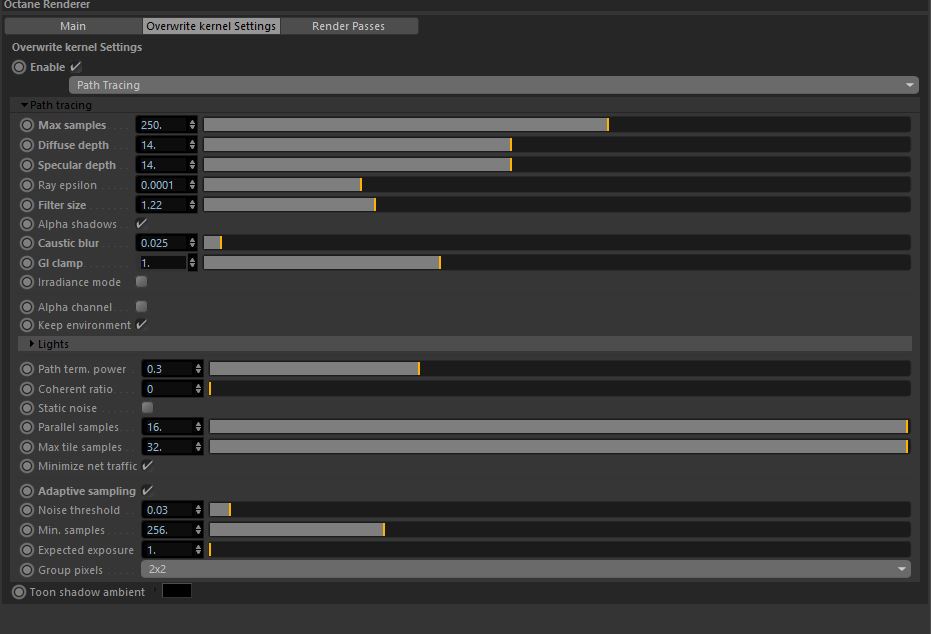Click the animation dot beside Expected exposure
Image resolution: width=931 pixels, height=634 pixels.
[x=27, y=550]
